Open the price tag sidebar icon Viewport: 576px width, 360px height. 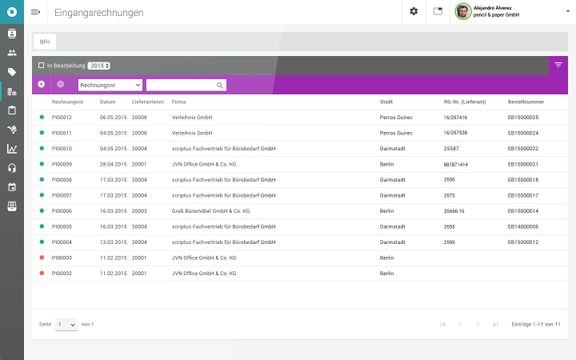click(x=12, y=72)
